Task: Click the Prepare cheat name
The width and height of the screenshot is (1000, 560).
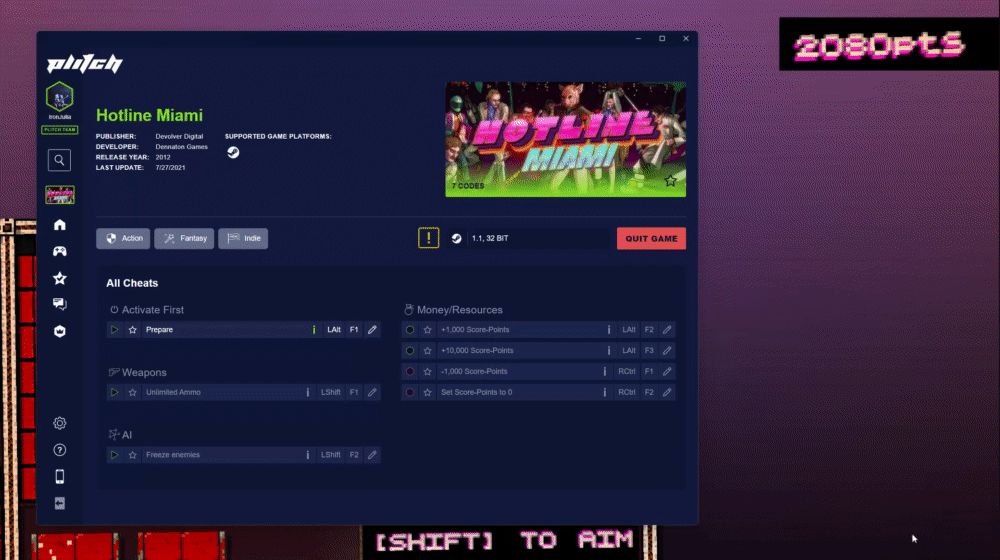Action: click(159, 330)
